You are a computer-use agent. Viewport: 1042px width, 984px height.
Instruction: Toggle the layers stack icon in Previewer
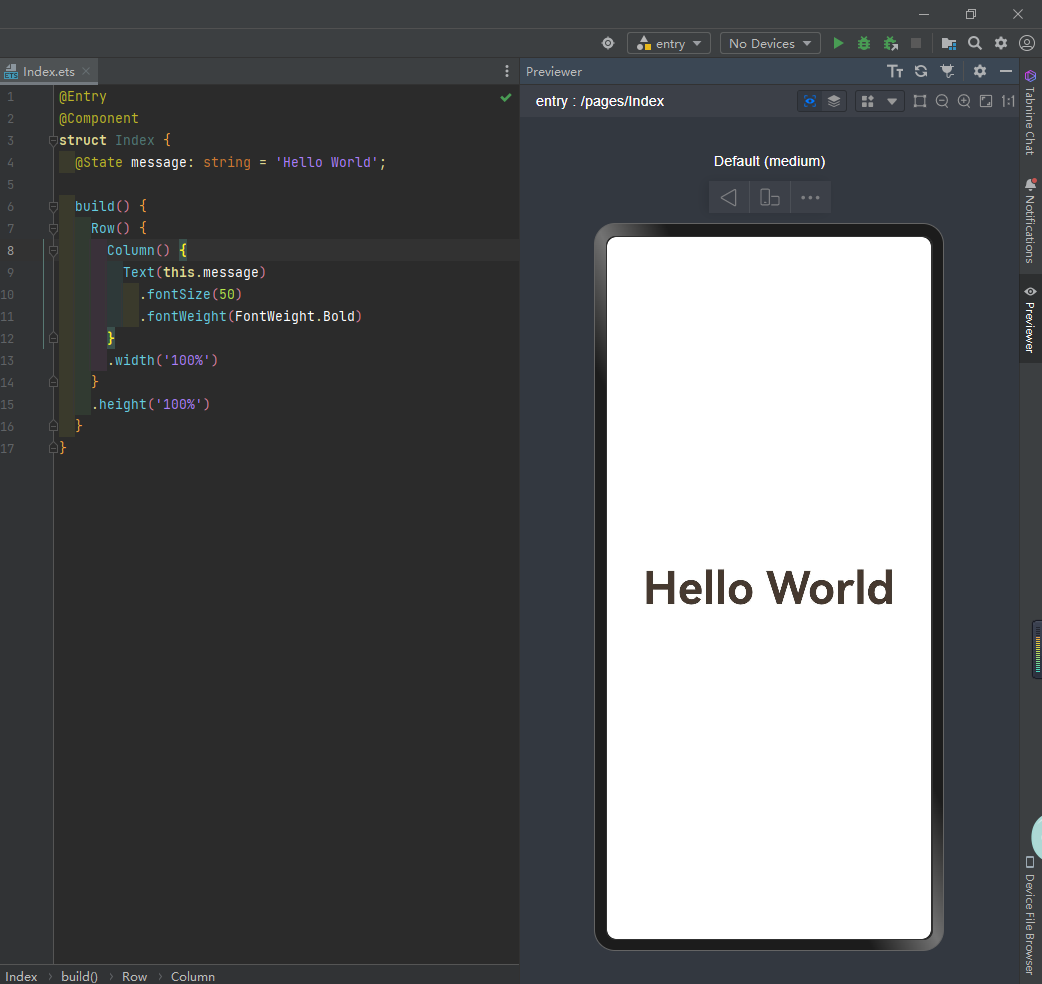834,101
